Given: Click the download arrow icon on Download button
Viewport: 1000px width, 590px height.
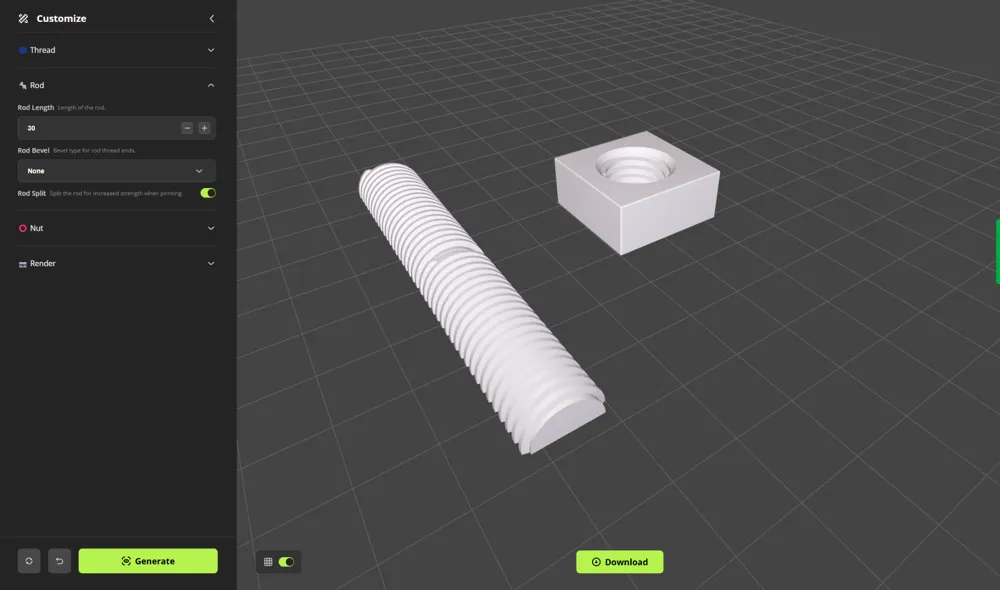Looking at the screenshot, I should [x=596, y=561].
